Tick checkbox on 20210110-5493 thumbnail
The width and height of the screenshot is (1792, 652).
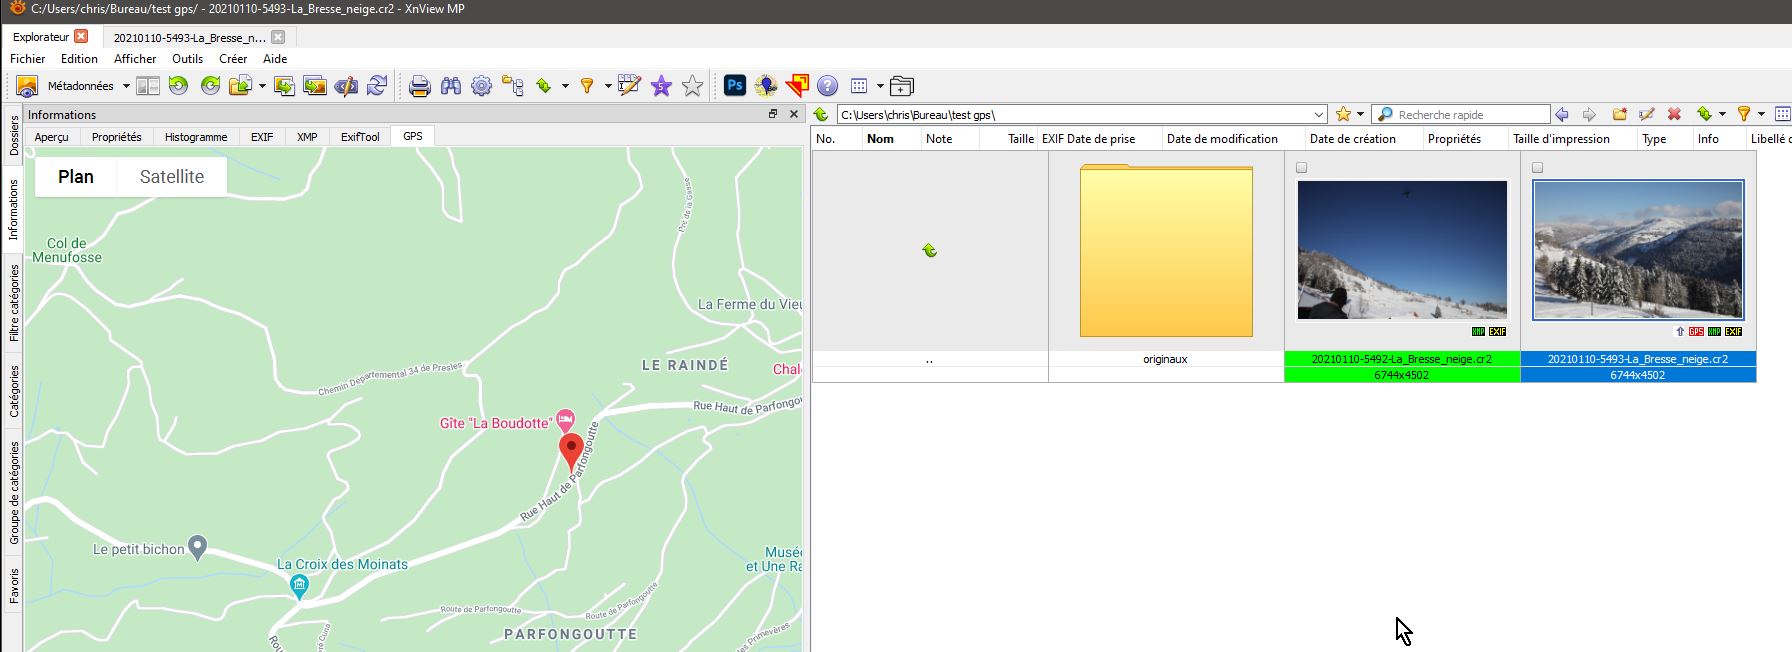tap(1537, 168)
